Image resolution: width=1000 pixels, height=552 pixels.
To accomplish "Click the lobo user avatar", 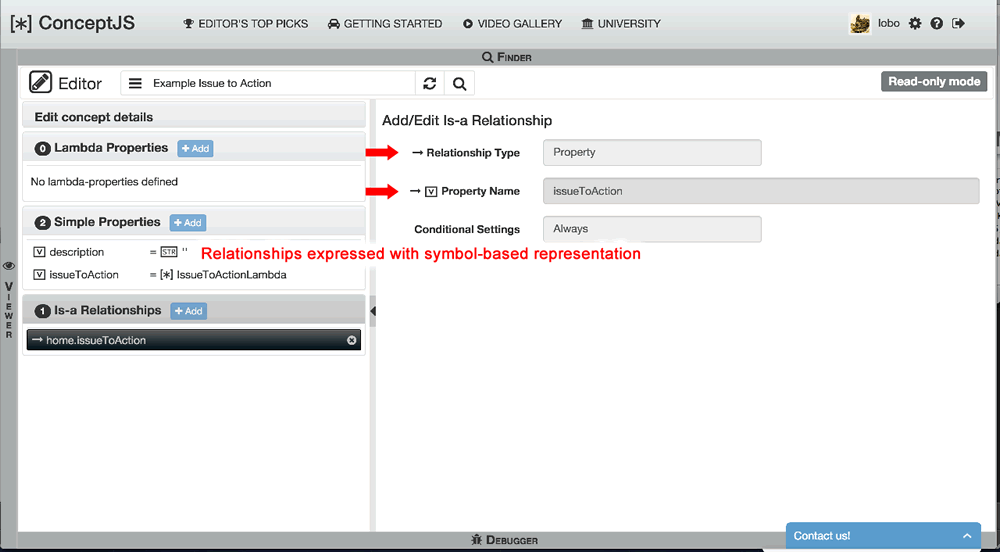I will click(860, 24).
